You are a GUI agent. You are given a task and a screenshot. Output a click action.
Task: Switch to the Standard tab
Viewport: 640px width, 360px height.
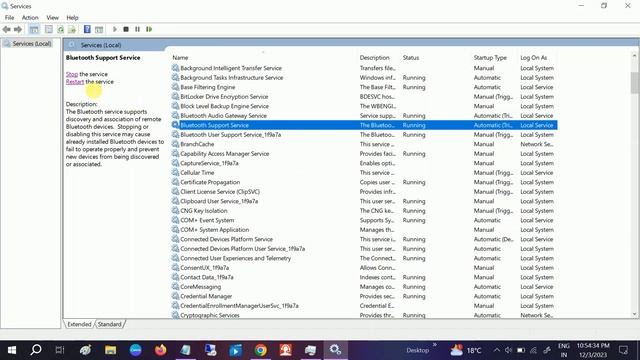tap(109, 324)
